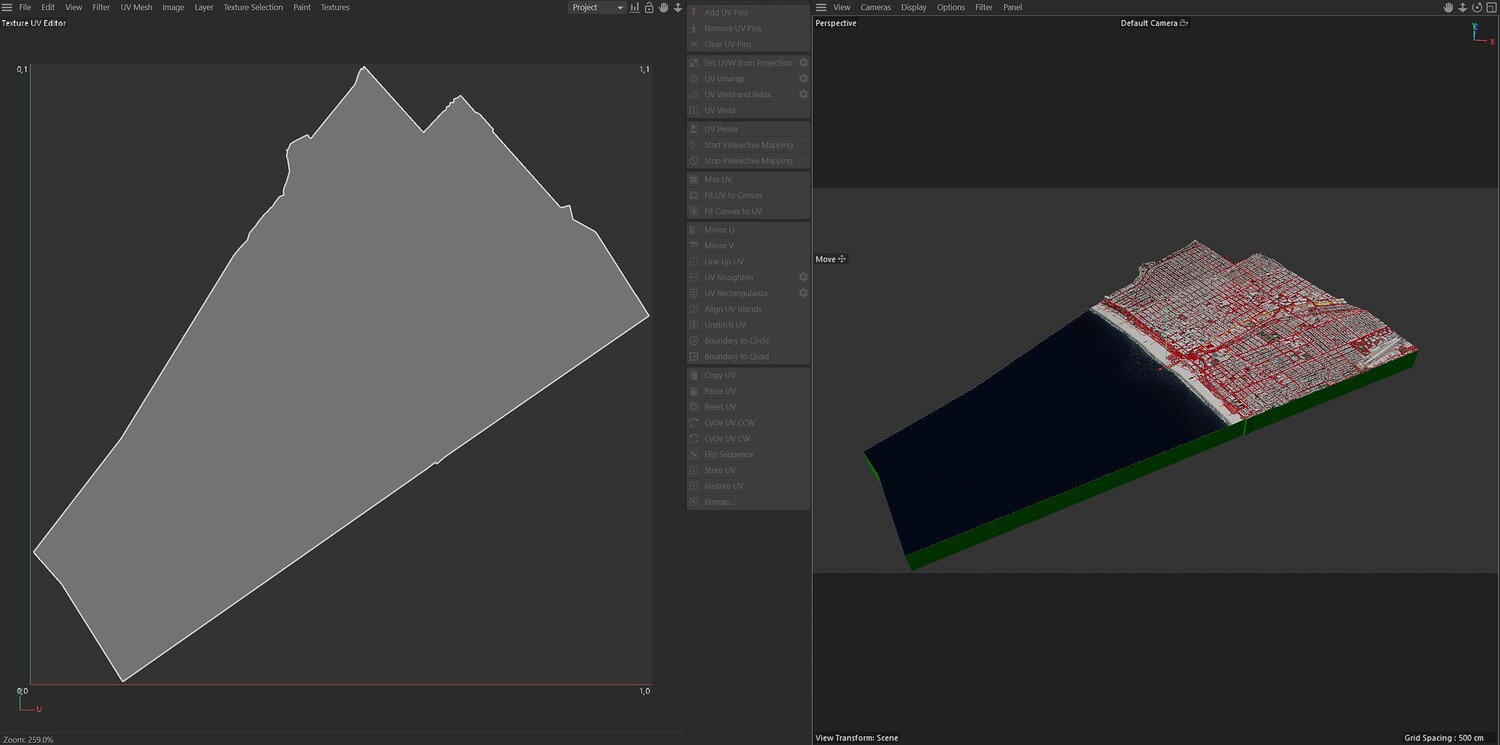Open Set UVW from Projection gear settings
The image size is (1500, 745).
coord(803,62)
